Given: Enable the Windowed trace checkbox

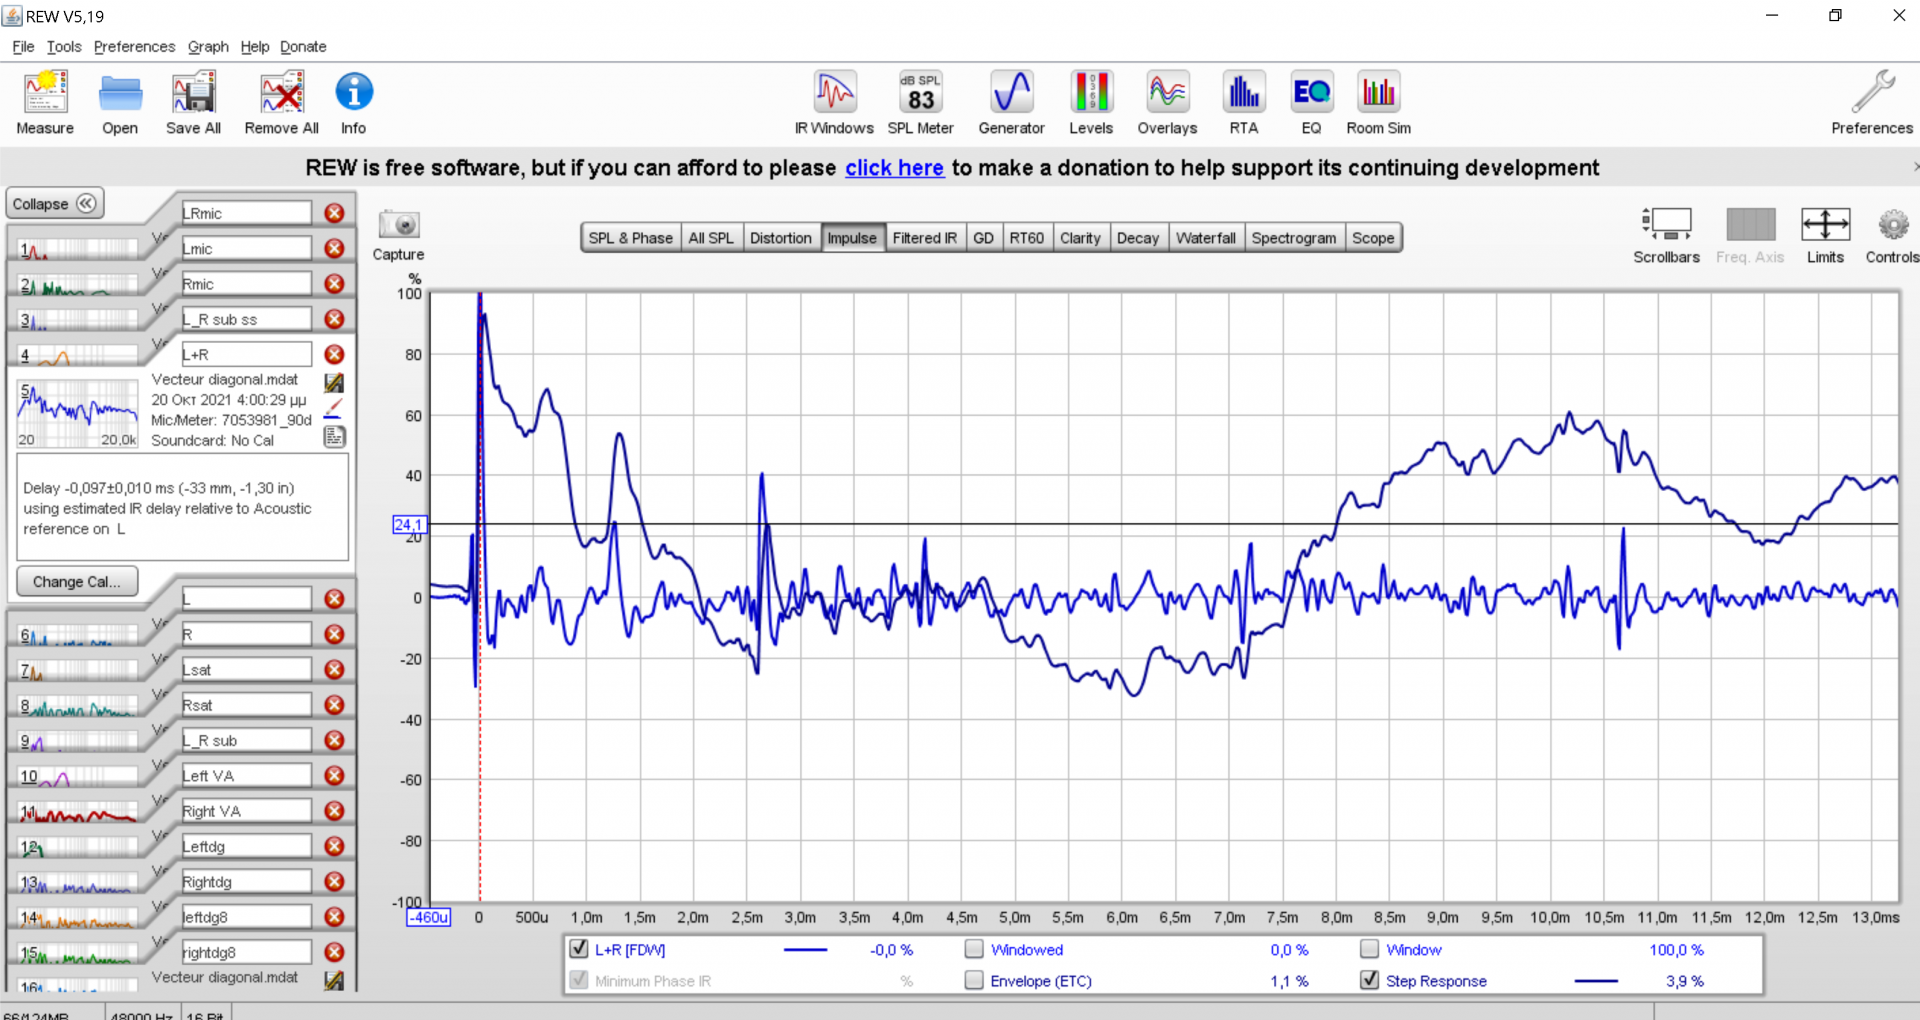Looking at the screenshot, I should [974, 949].
